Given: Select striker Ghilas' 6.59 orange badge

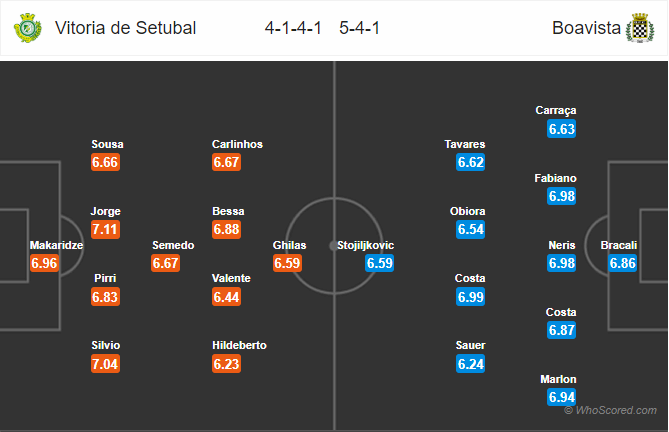Looking at the screenshot, I should tap(288, 263).
